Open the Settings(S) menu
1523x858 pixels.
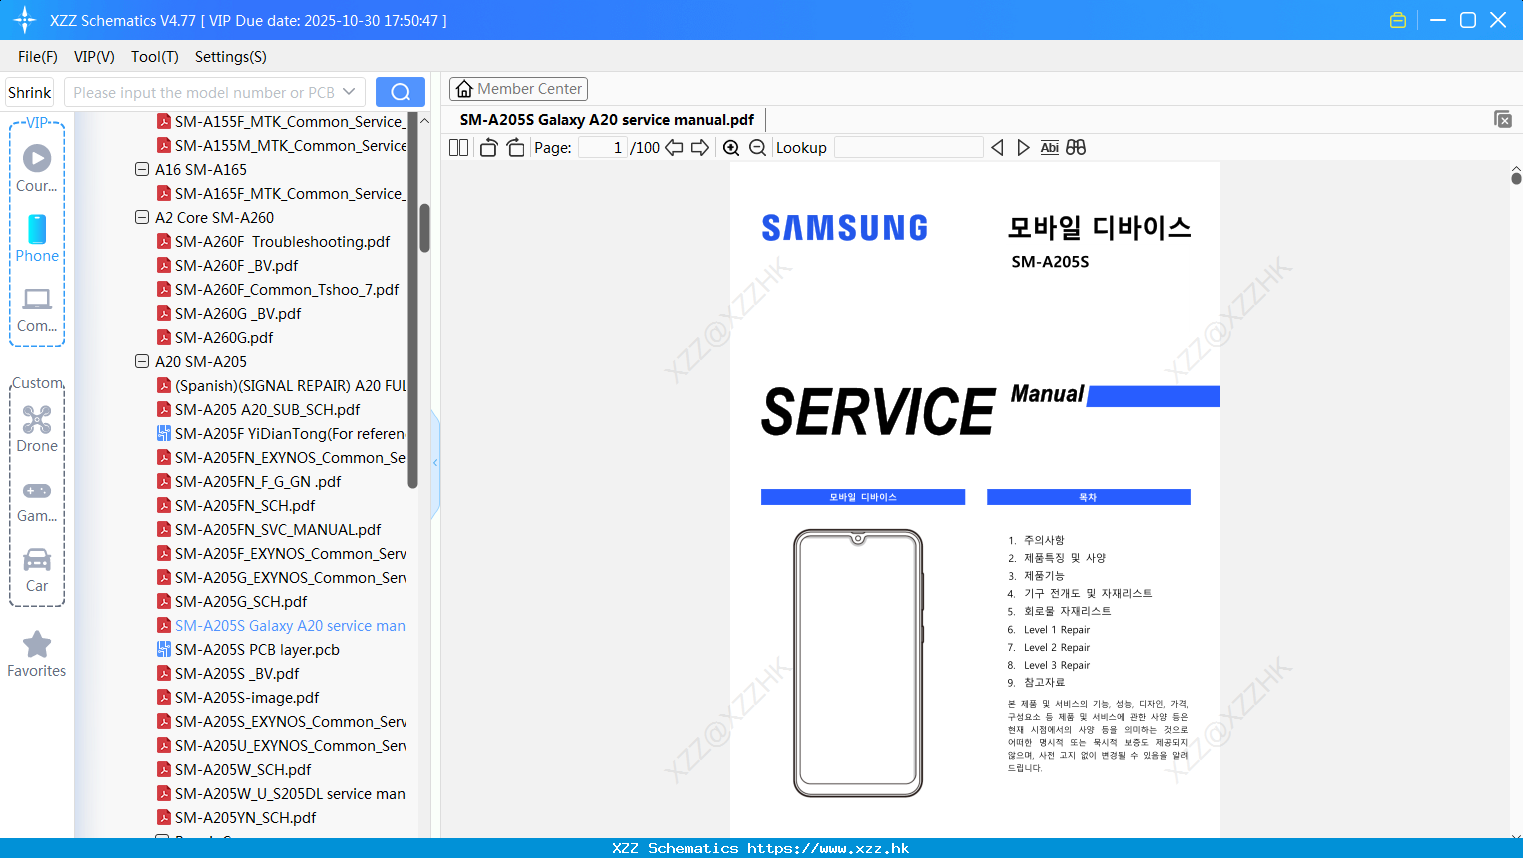point(231,57)
